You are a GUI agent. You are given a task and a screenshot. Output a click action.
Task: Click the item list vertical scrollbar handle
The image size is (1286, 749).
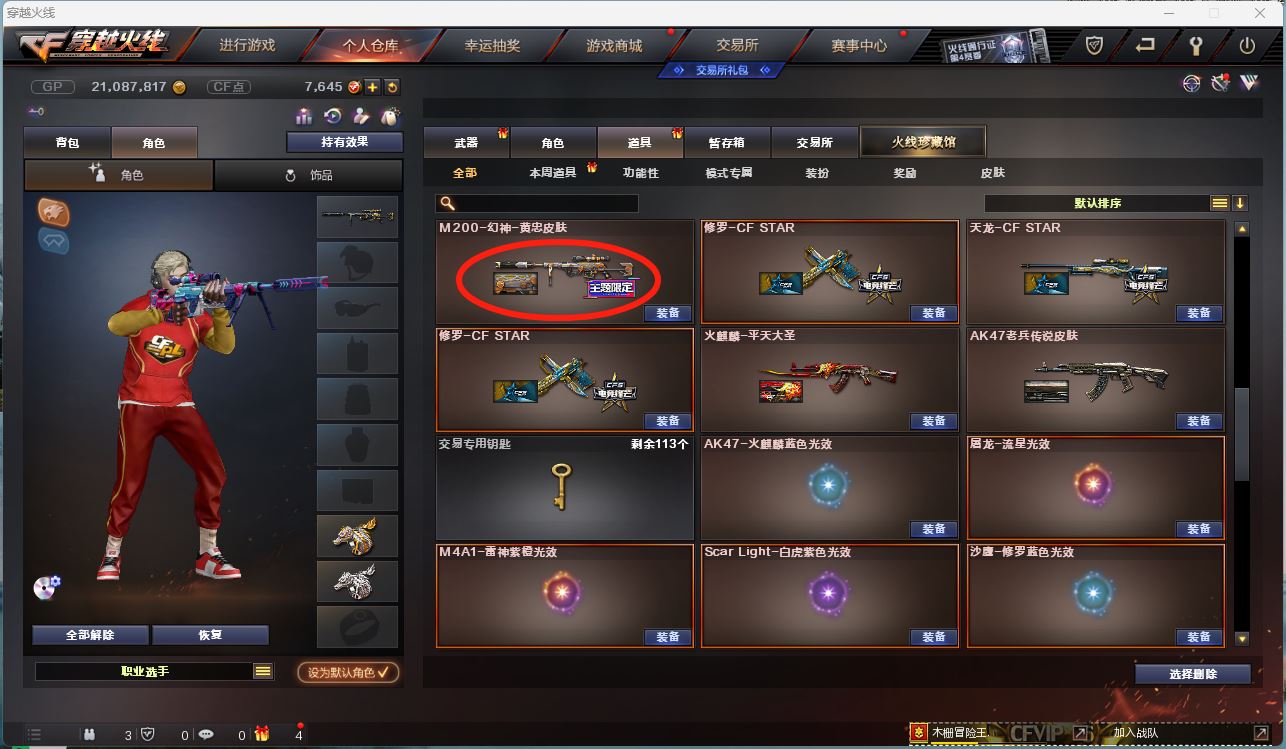pos(1242,435)
